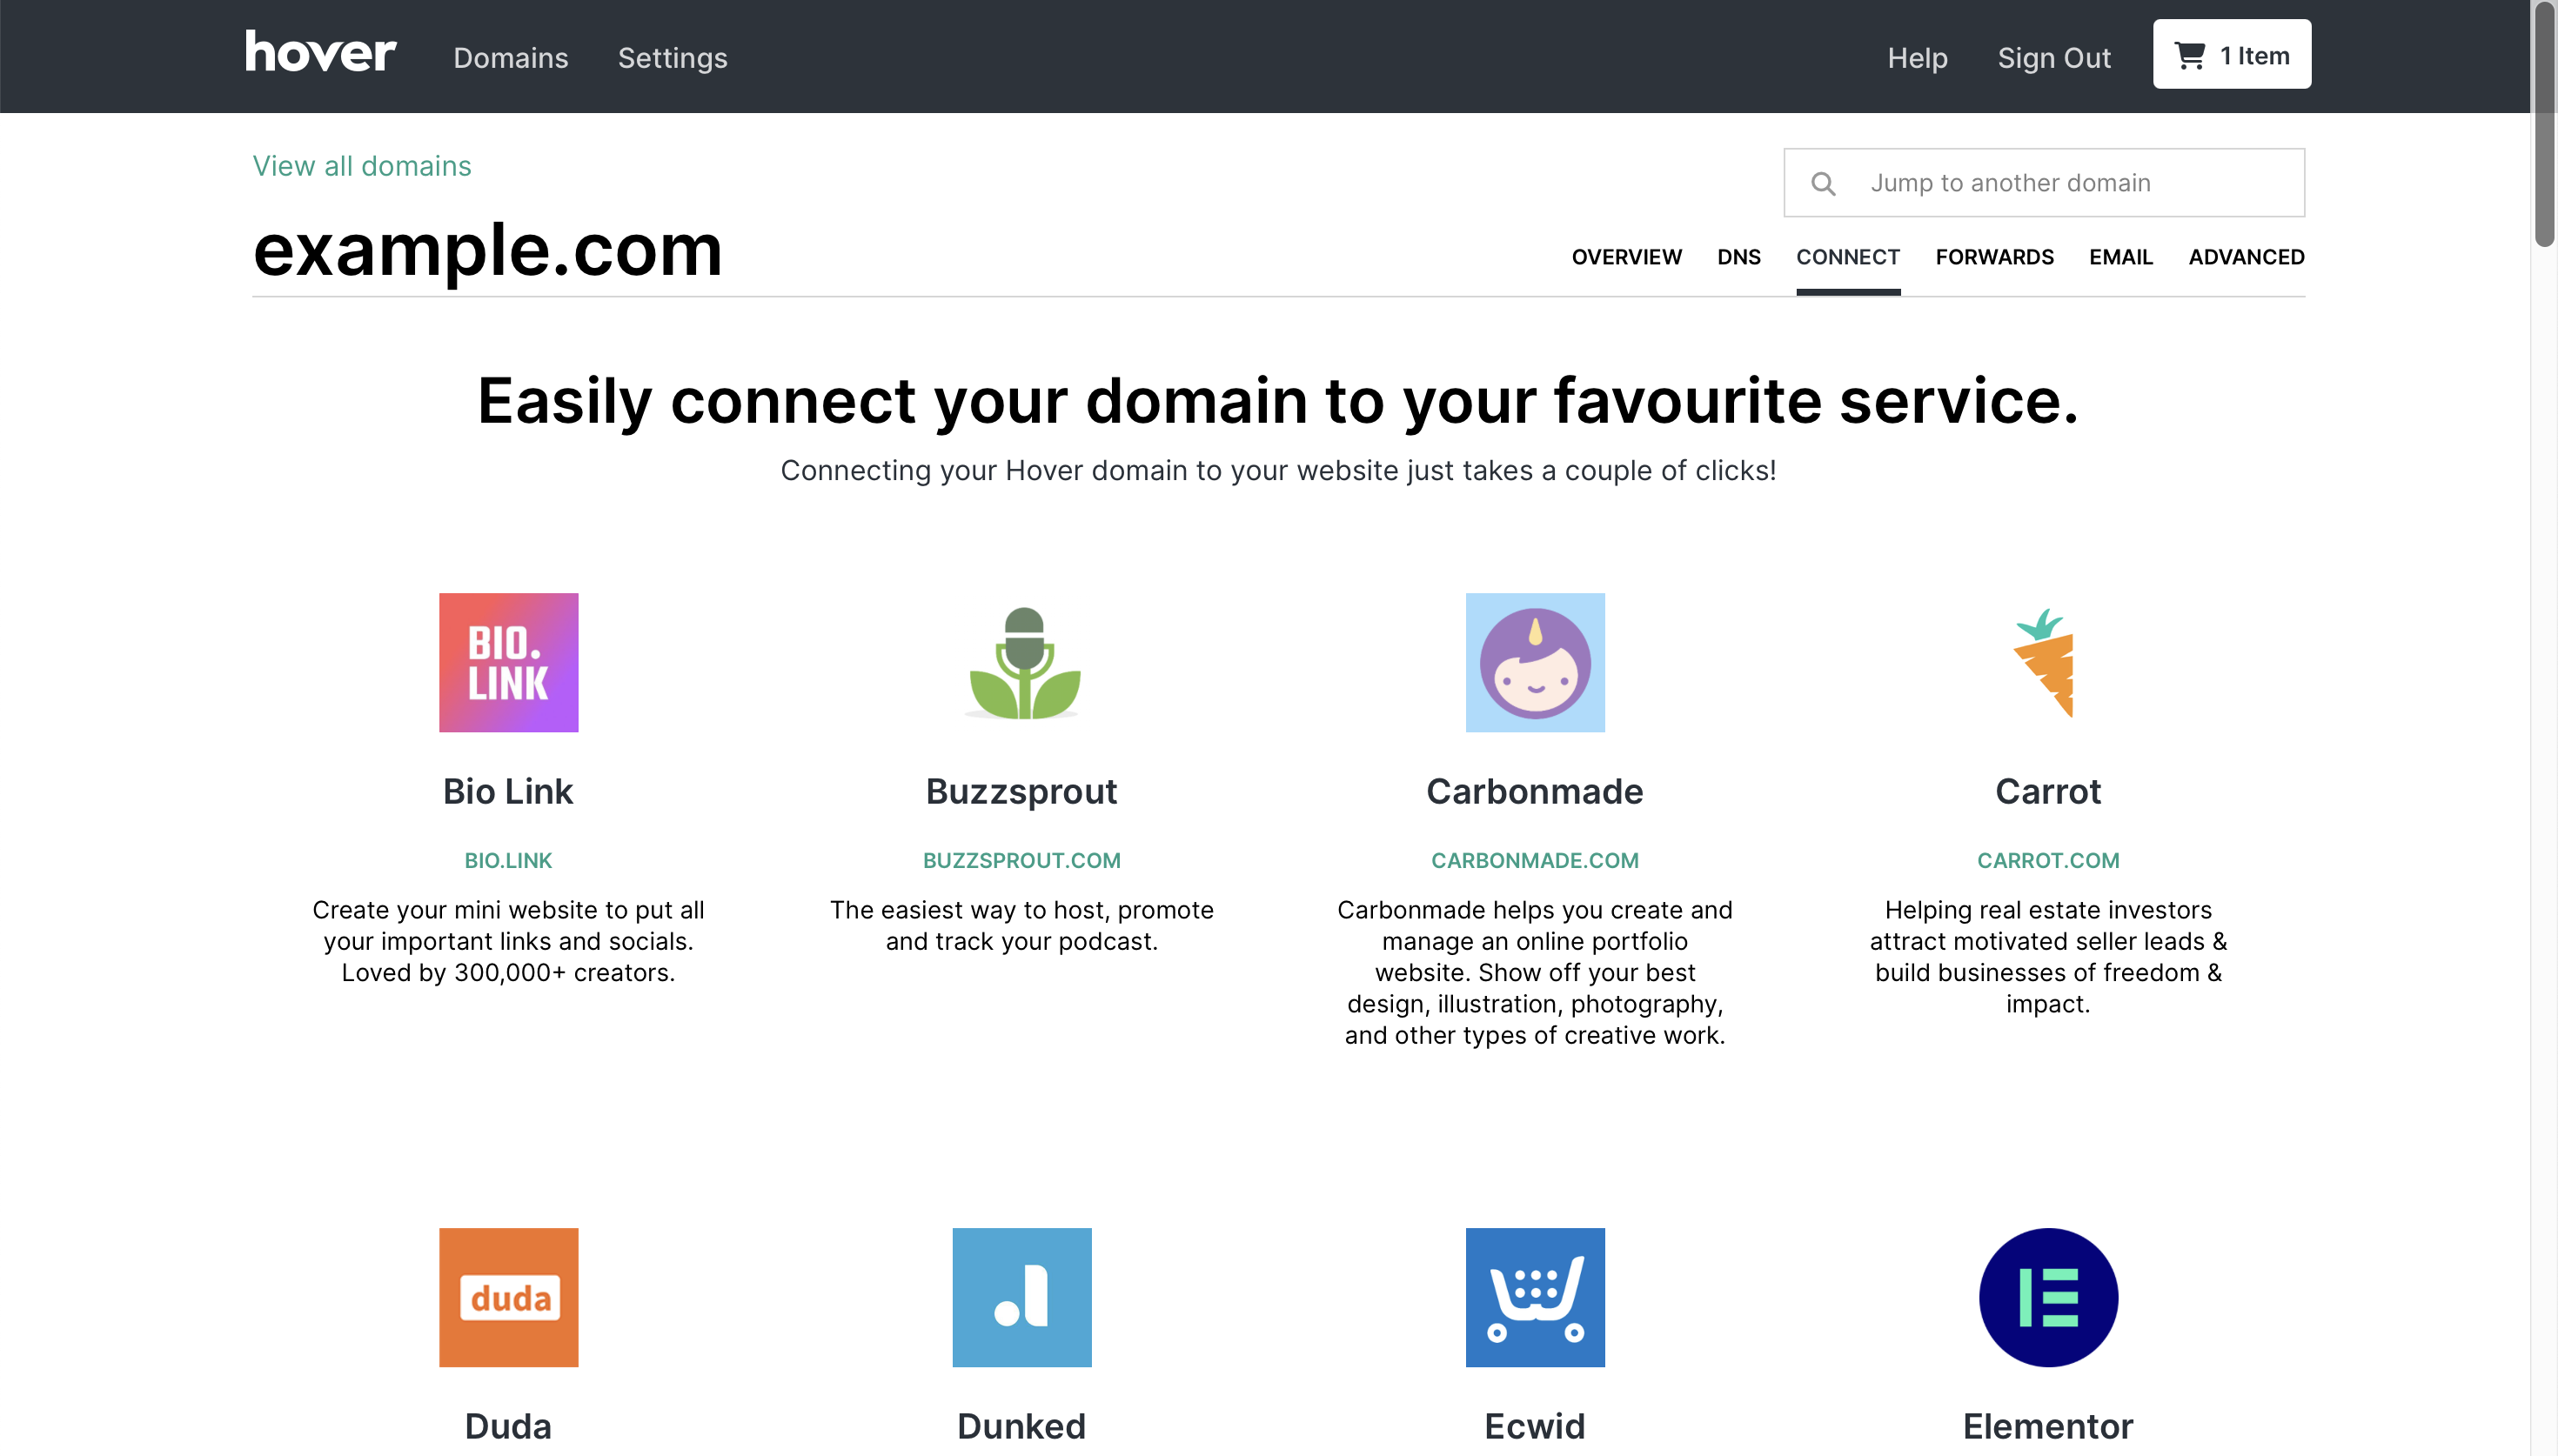Select the Duda logo
The image size is (2558, 1456).
(x=508, y=1297)
